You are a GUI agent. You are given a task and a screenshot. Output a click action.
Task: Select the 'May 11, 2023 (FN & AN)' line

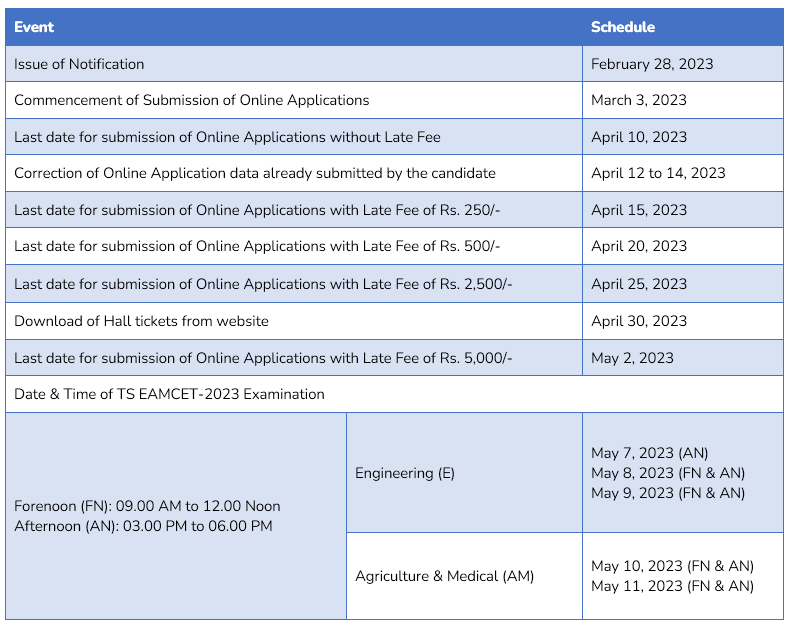(672, 586)
